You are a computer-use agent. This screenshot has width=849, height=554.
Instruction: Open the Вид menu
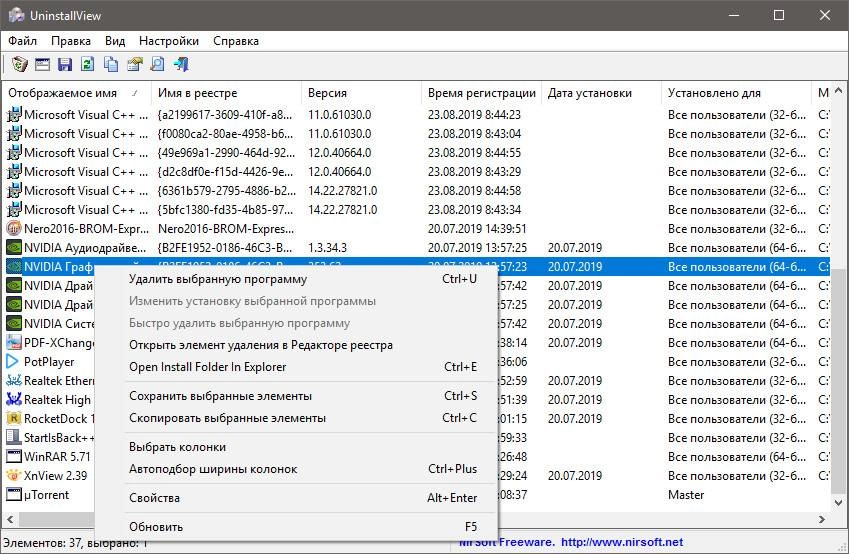115,41
